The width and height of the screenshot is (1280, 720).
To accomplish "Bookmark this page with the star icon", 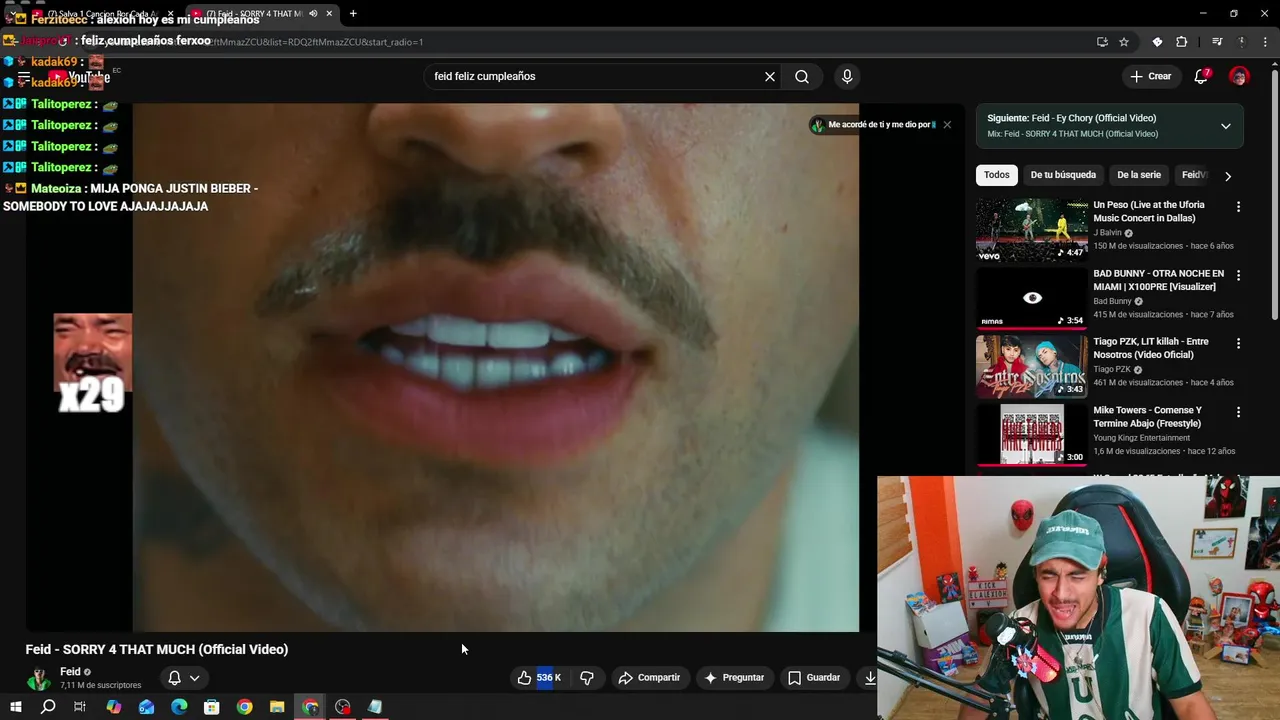I will (1124, 42).
